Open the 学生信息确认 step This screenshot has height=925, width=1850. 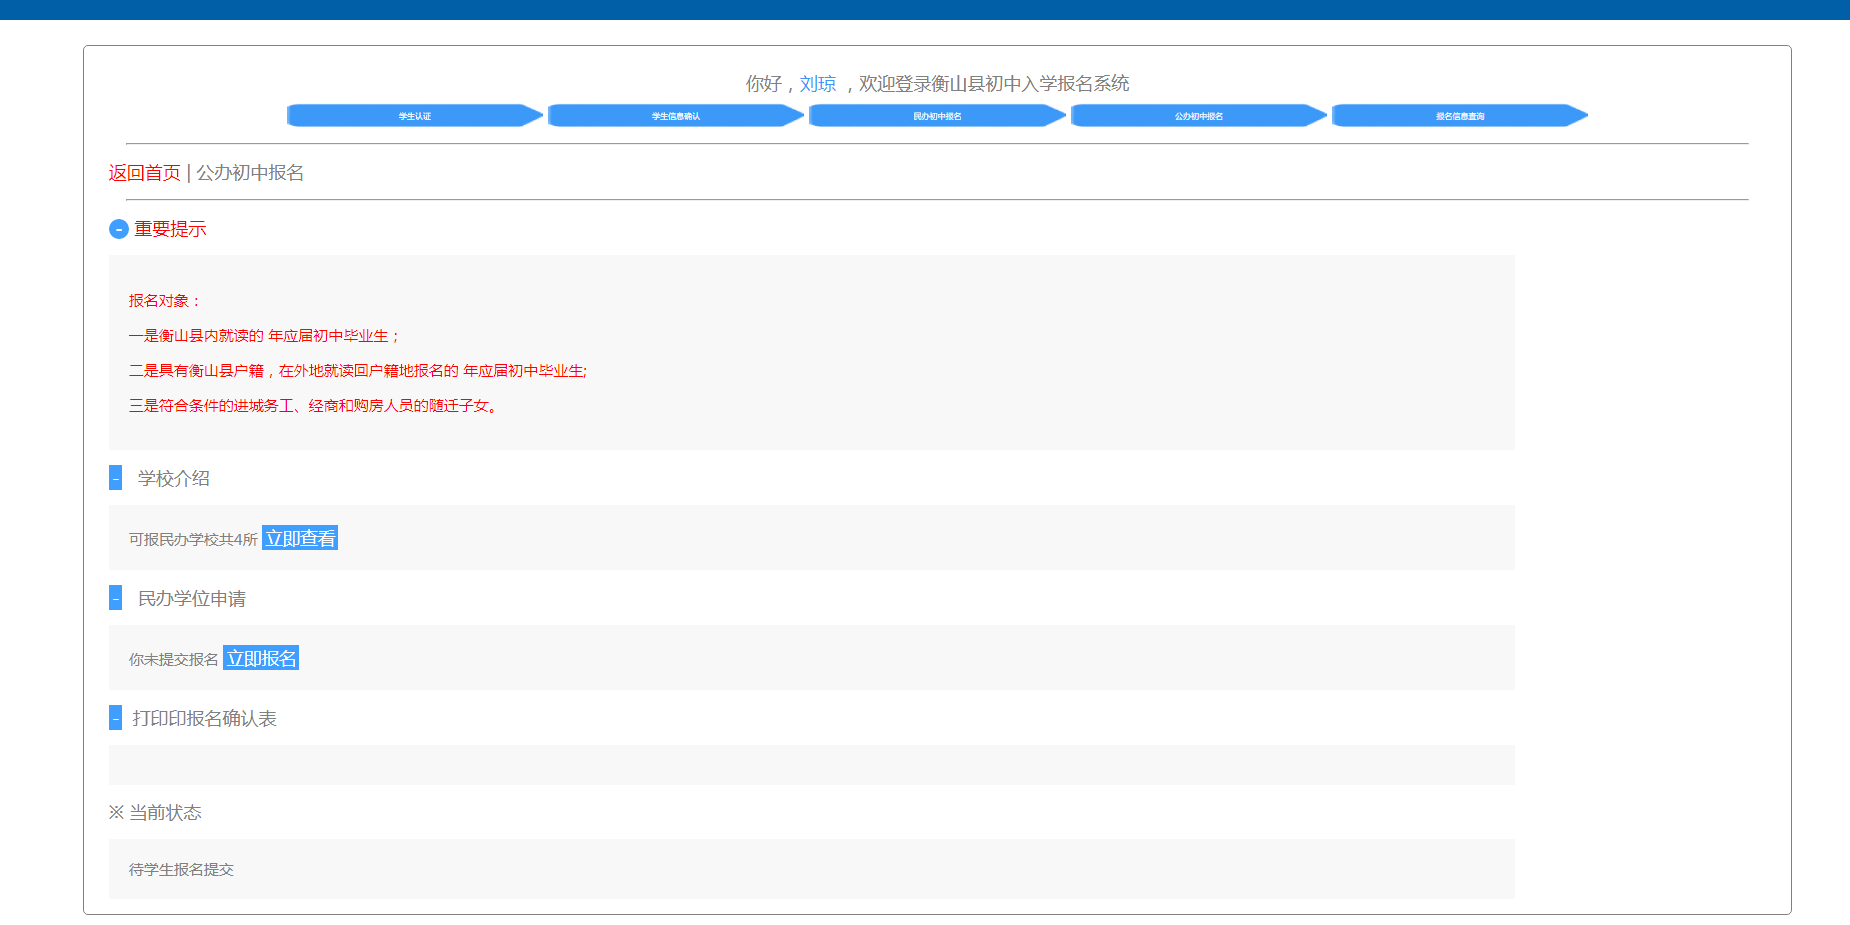pos(675,116)
